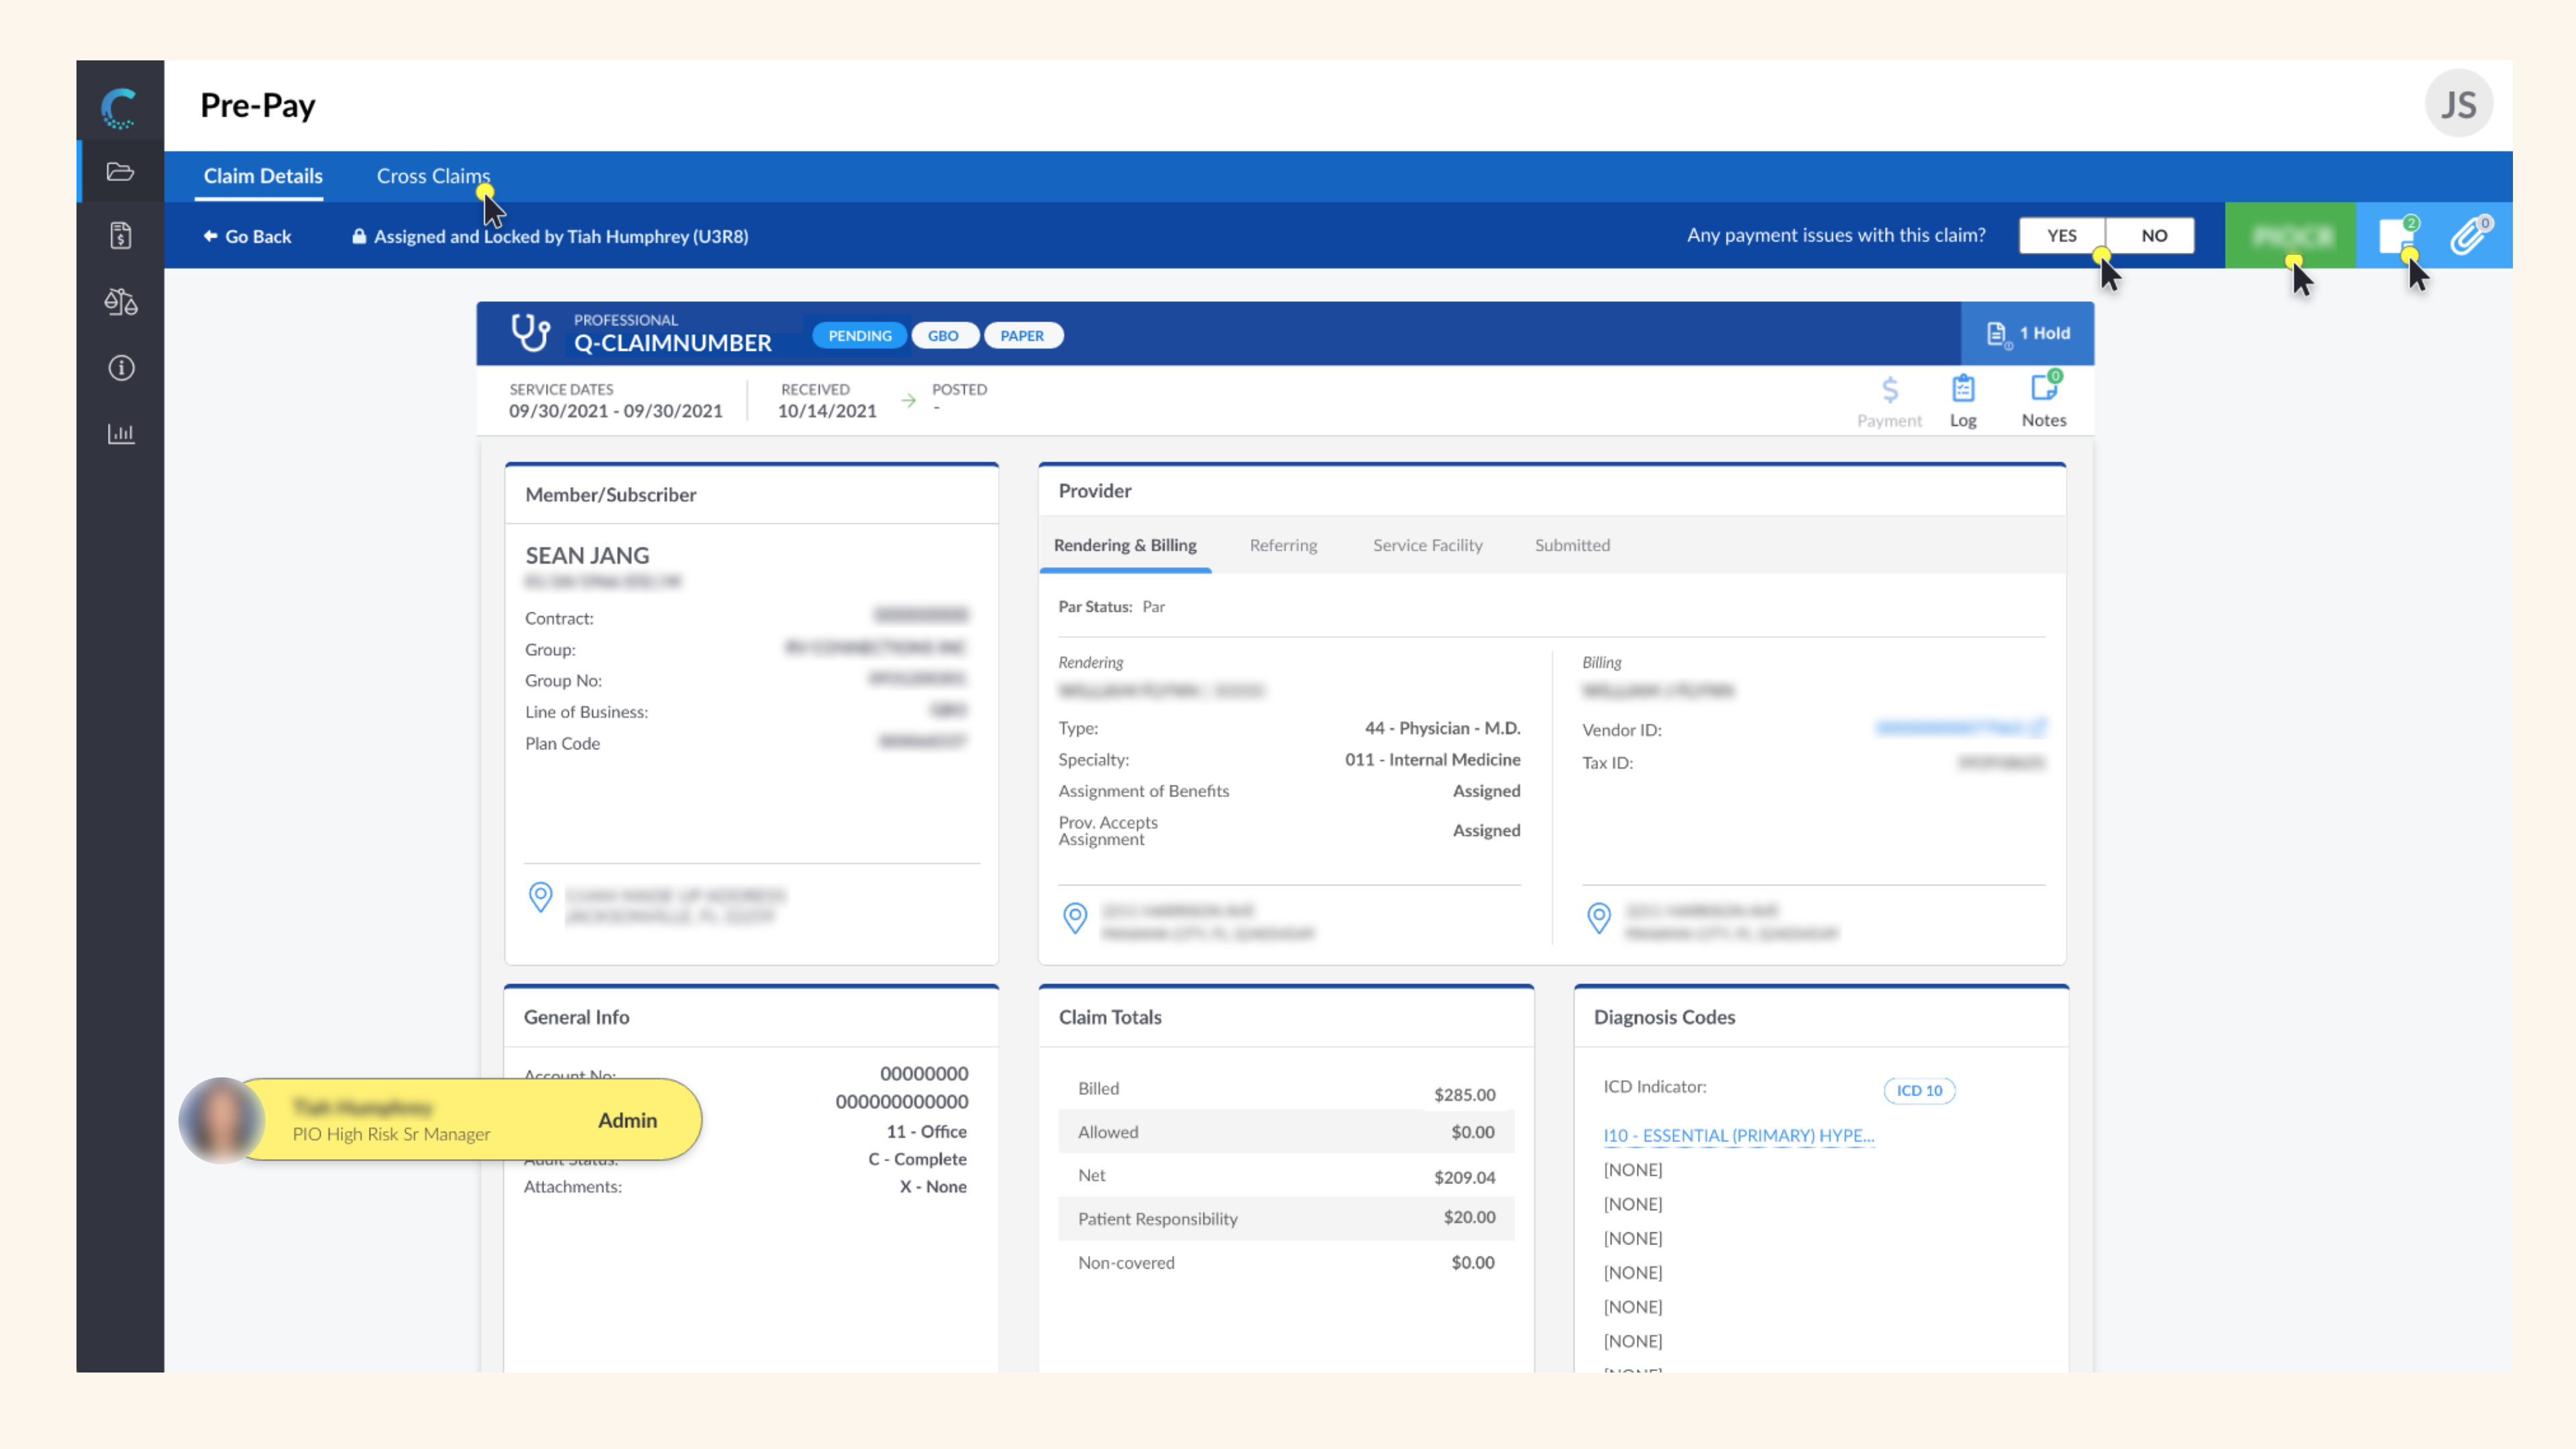Switch to the Referring provider tab
Image resolution: width=2576 pixels, height=1449 pixels.
coord(1283,545)
